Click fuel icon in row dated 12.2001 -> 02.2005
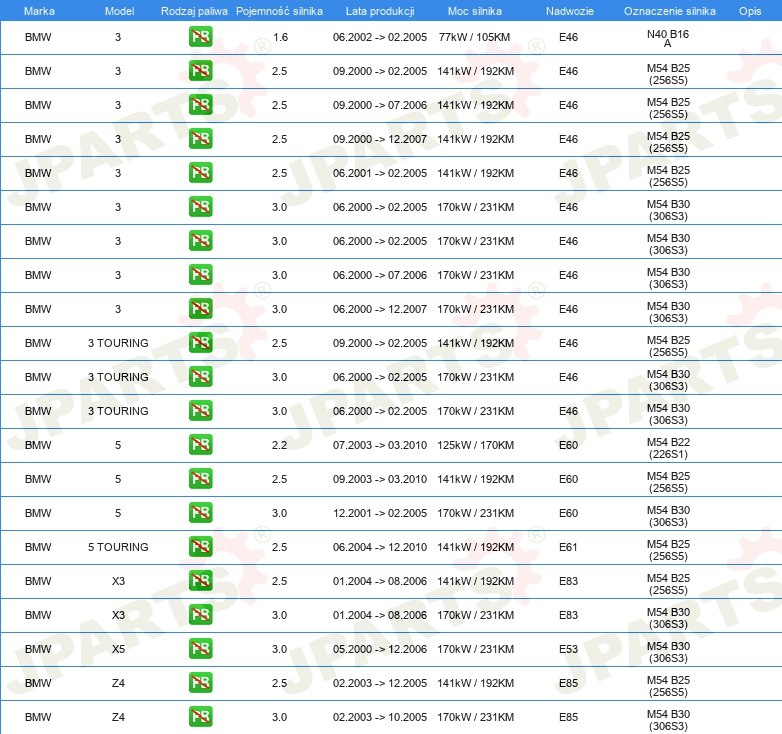This screenshot has width=782, height=734. click(x=200, y=513)
